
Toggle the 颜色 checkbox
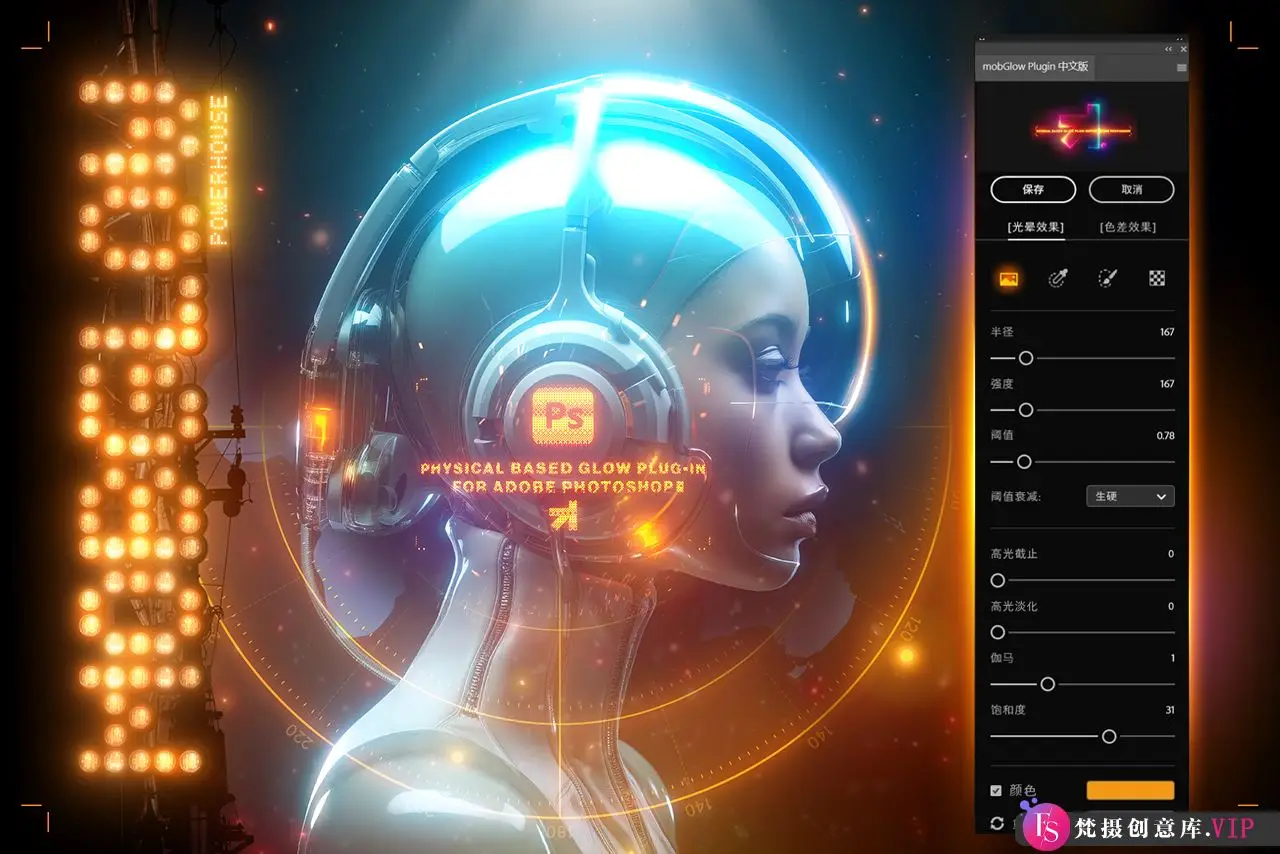point(996,790)
